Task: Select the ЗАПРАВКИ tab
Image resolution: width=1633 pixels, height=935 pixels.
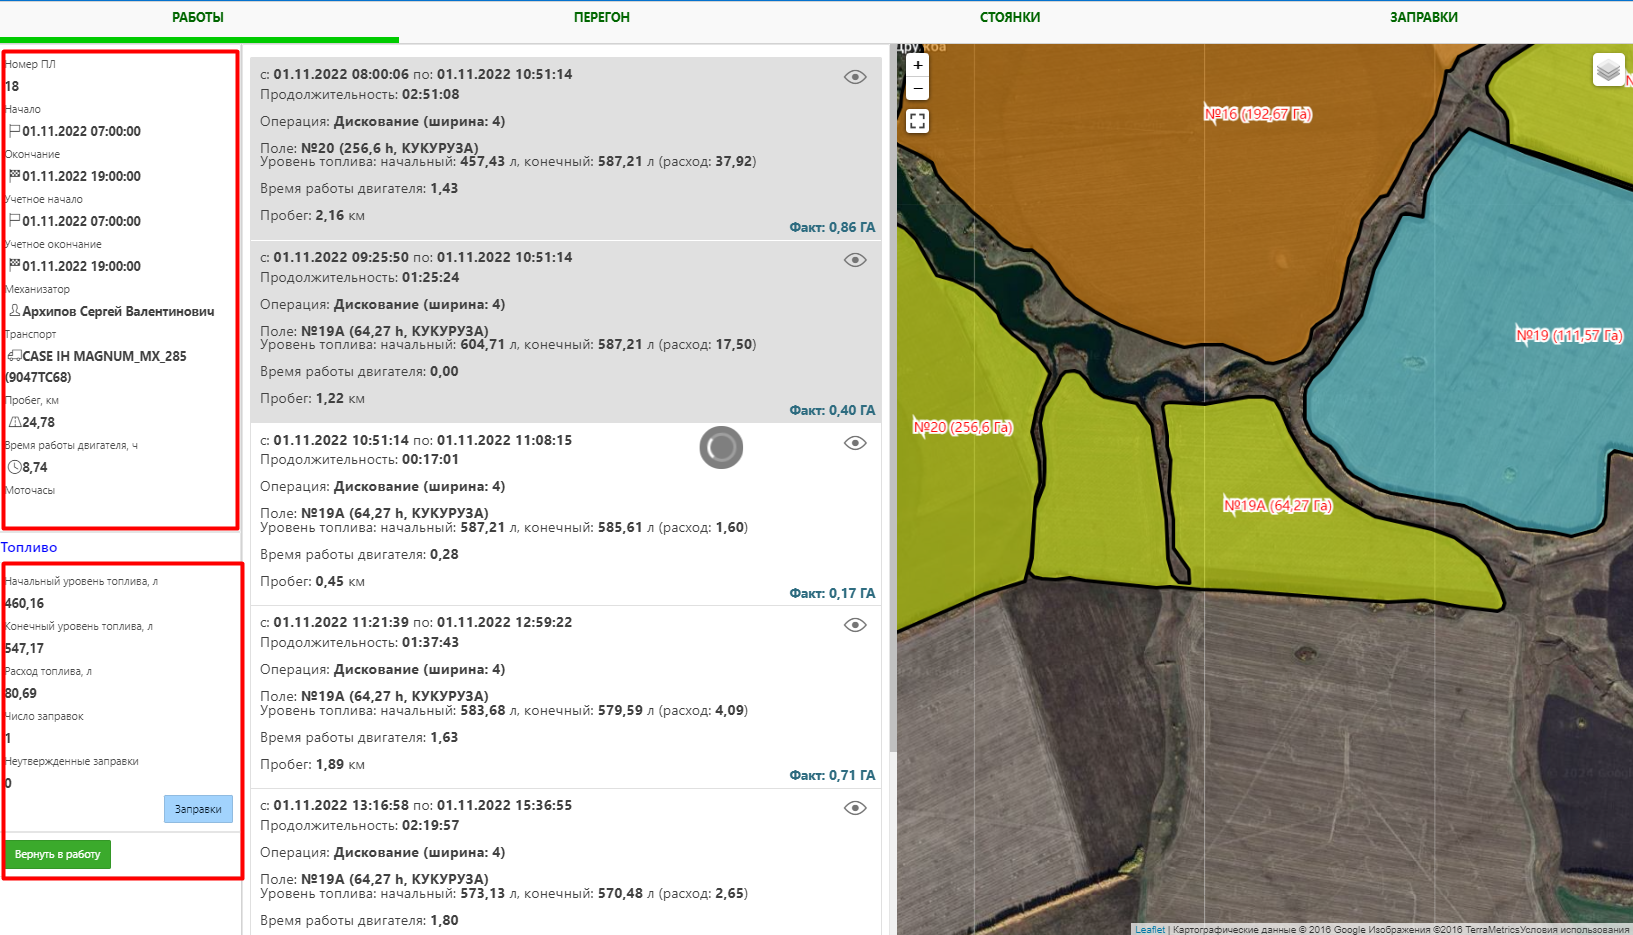Action: tap(1423, 17)
